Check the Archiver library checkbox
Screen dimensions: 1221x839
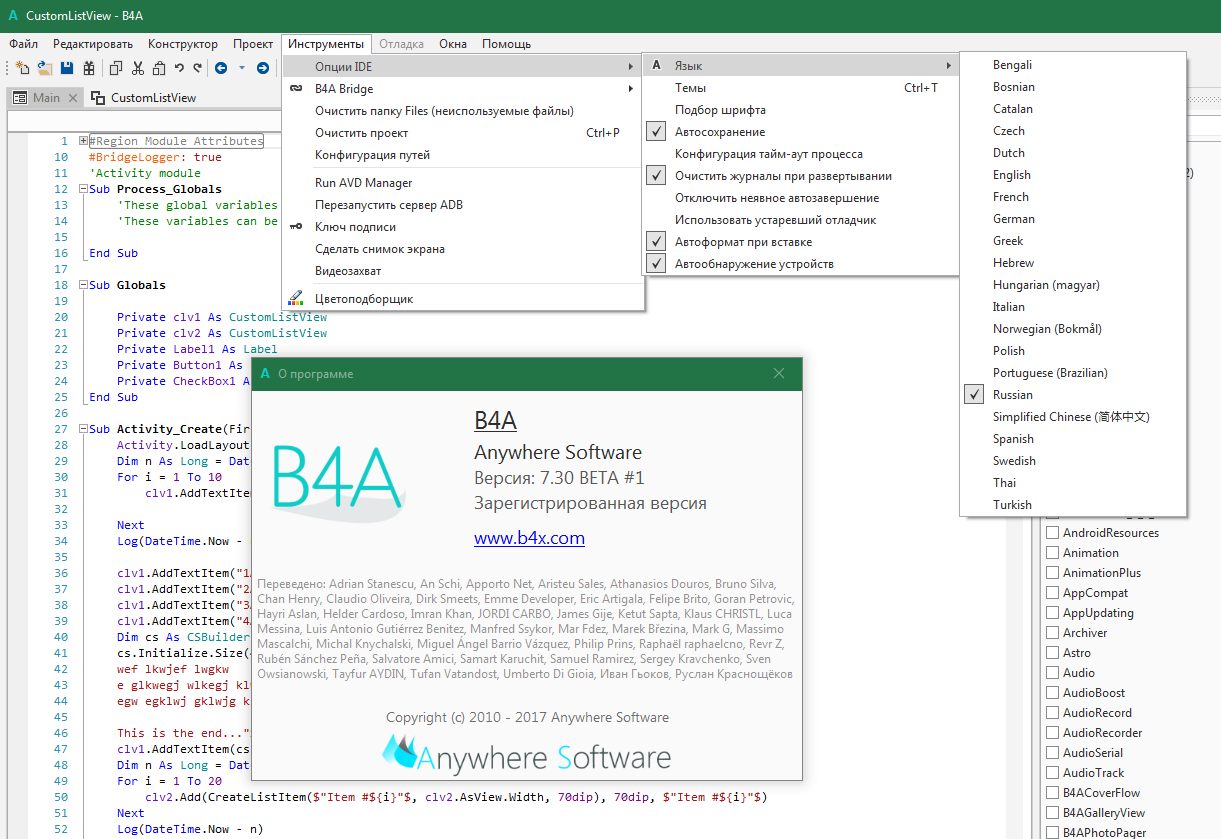tap(1052, 633)
